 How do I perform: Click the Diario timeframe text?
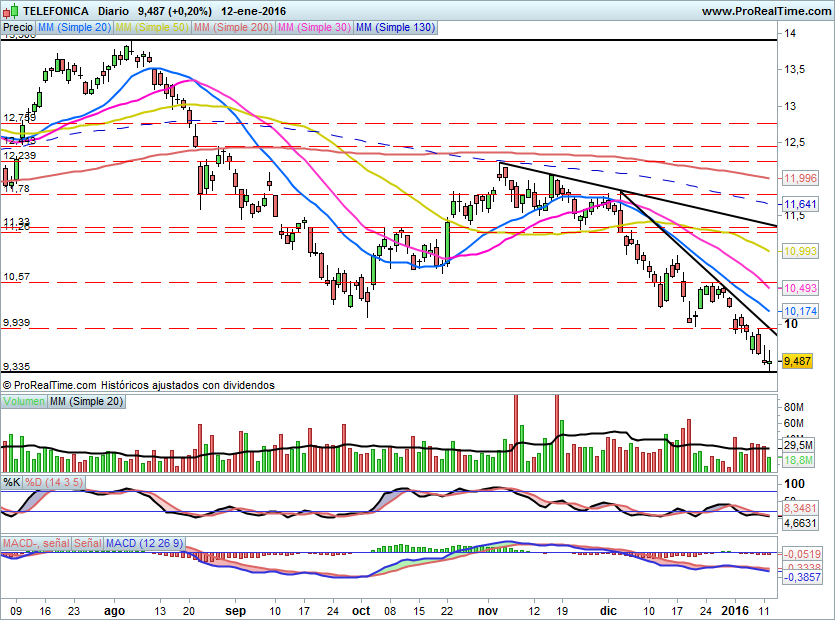click(x=113, y=11)
